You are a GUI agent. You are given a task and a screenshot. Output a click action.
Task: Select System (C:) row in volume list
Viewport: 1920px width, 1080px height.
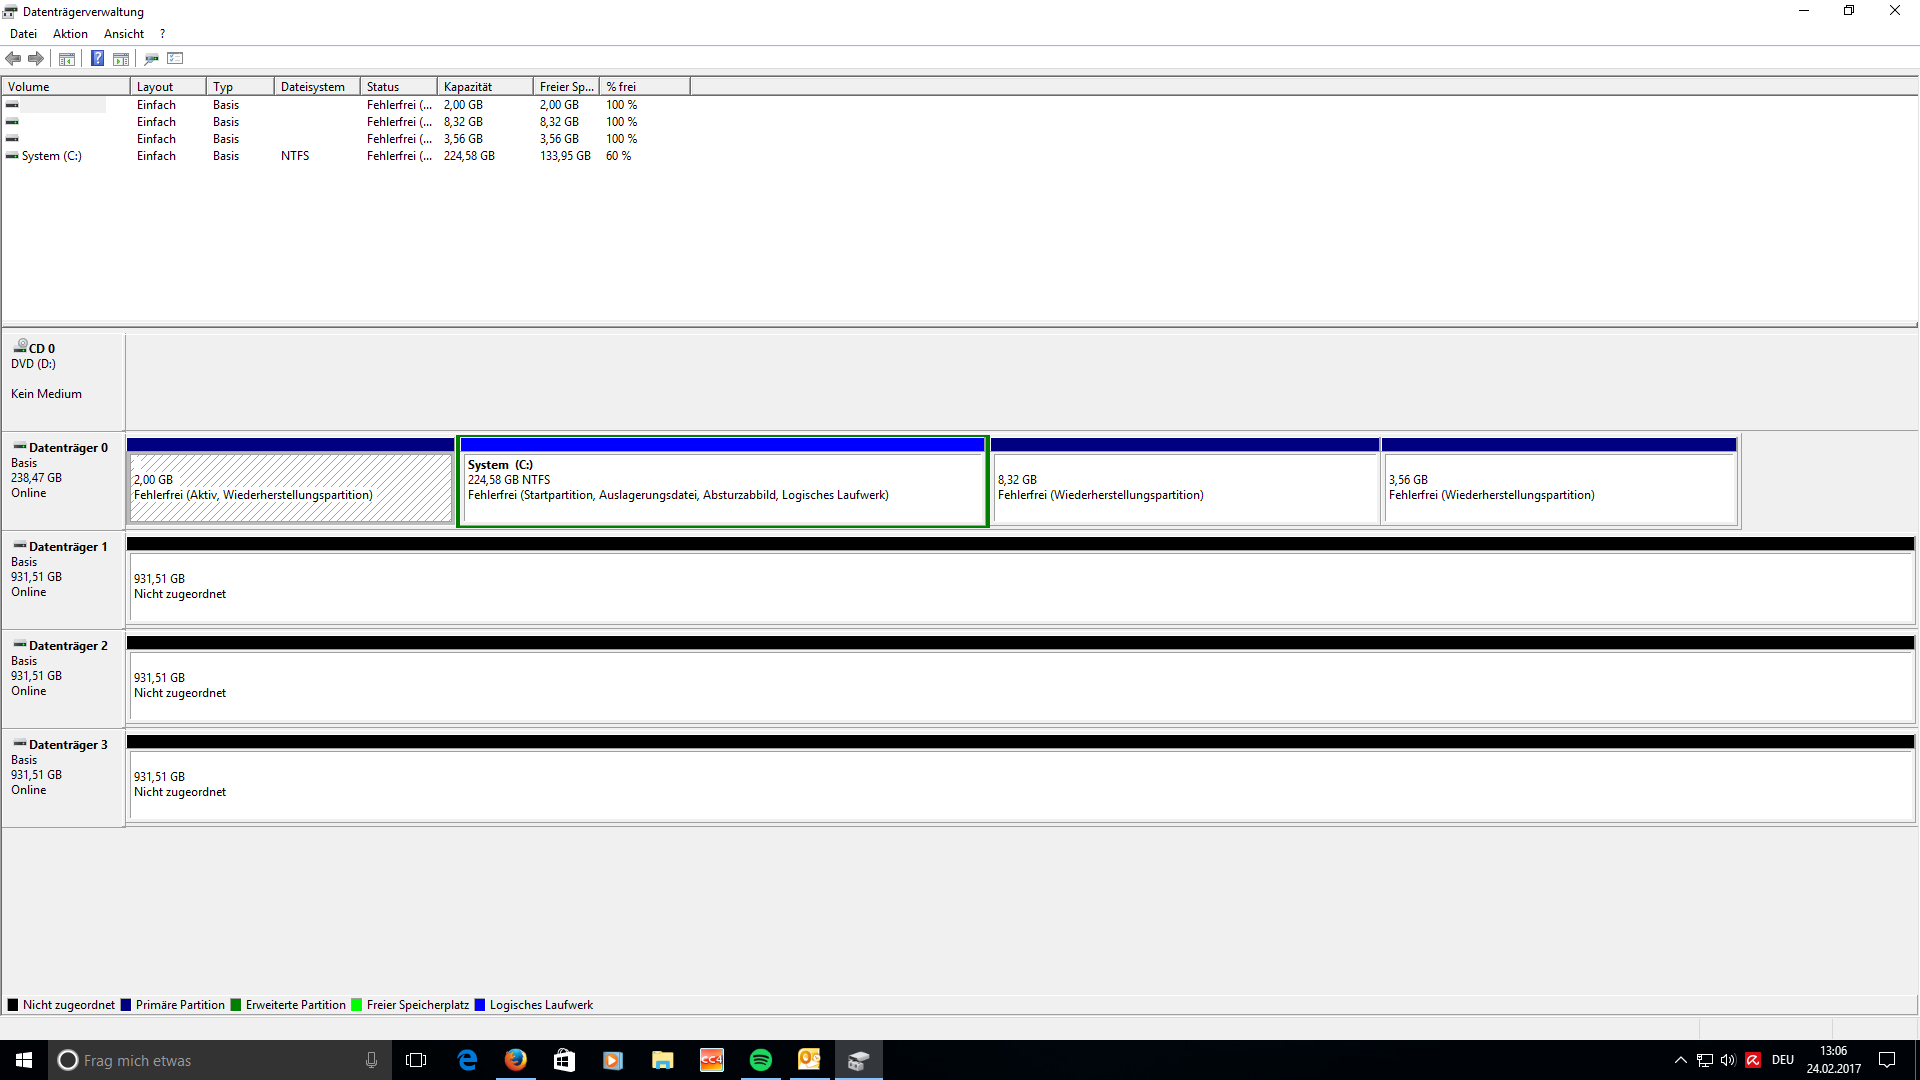51,156
